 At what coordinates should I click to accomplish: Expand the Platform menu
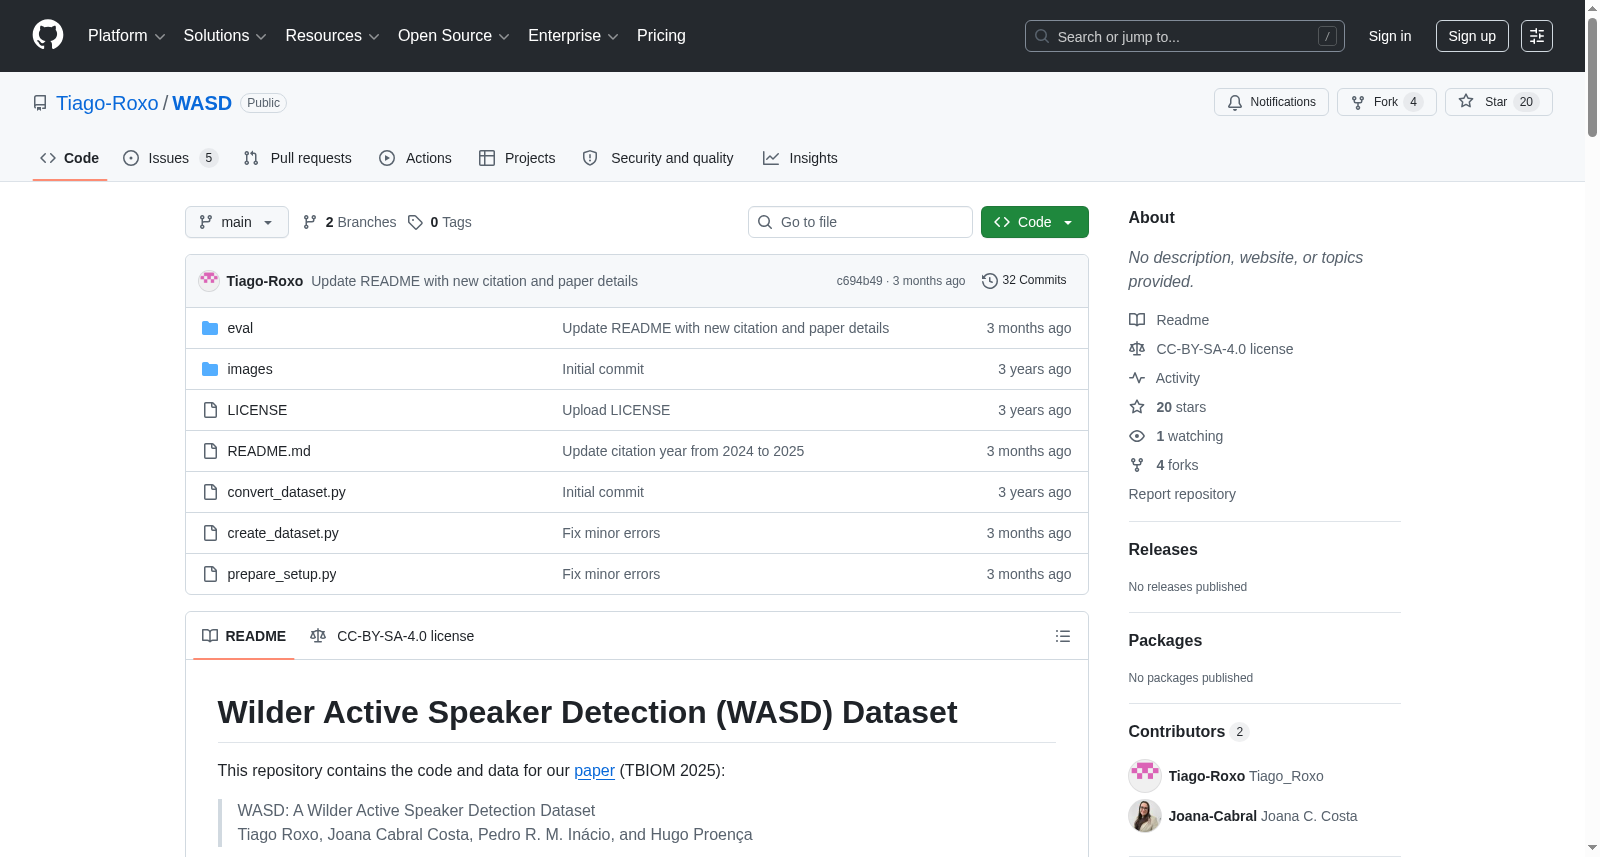[127, 36]
